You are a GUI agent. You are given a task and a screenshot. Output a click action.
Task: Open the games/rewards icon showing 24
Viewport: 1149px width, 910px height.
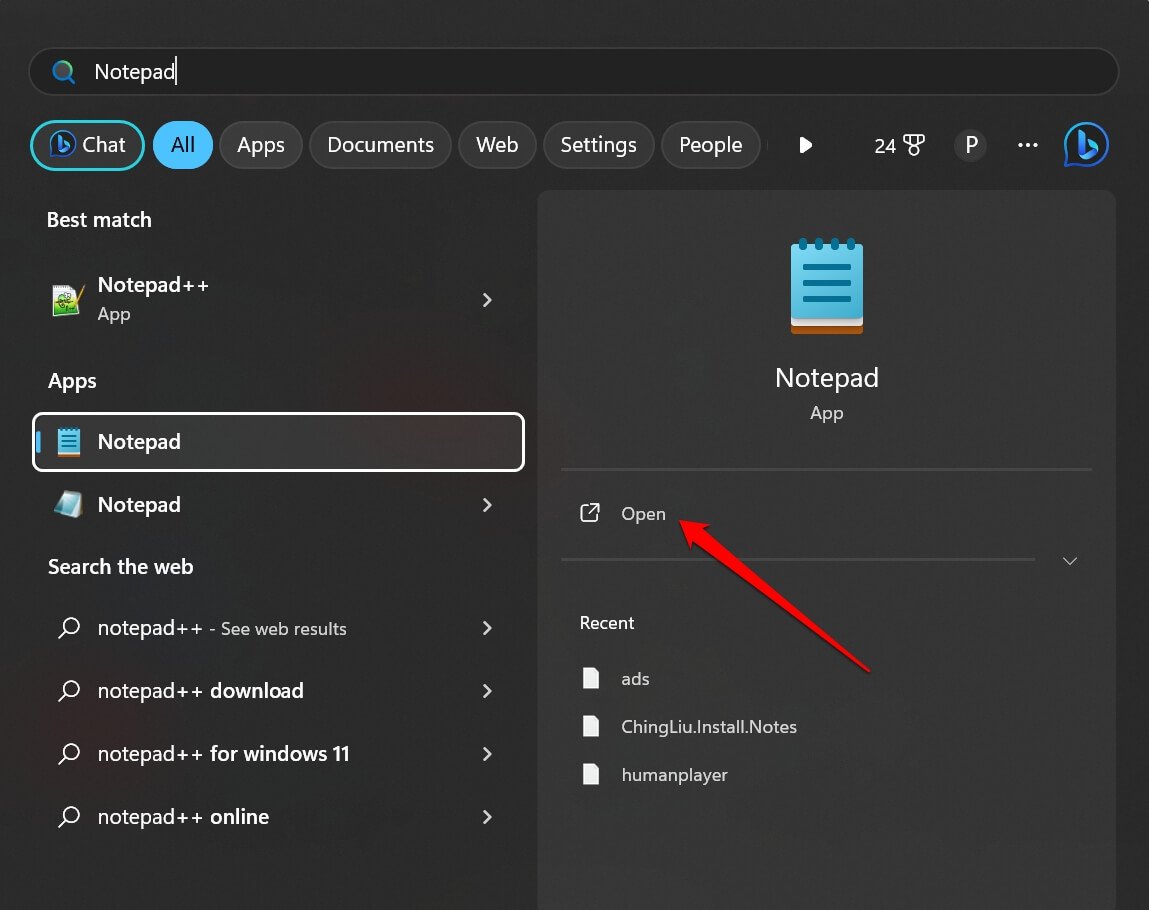pyautogui.click(x=898, y=144)
